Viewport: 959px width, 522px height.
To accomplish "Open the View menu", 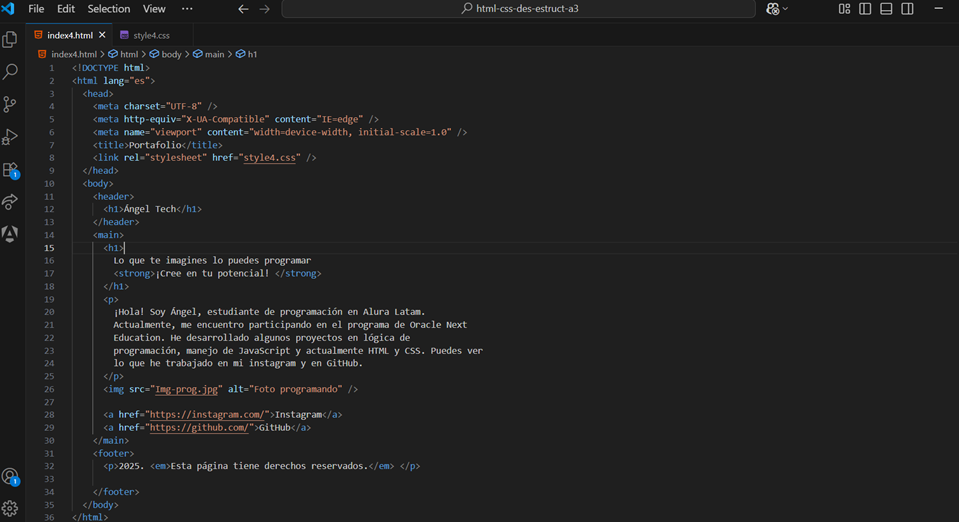I will tap(154, 9).
